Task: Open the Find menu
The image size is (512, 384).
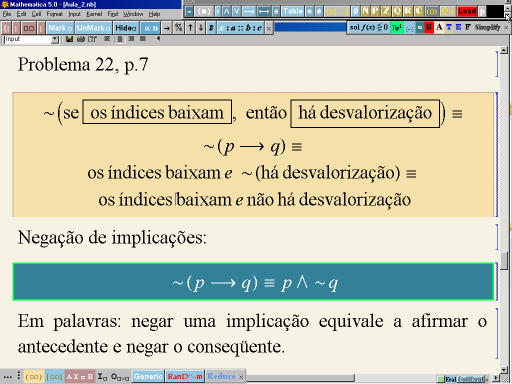Action: point(113,14)
